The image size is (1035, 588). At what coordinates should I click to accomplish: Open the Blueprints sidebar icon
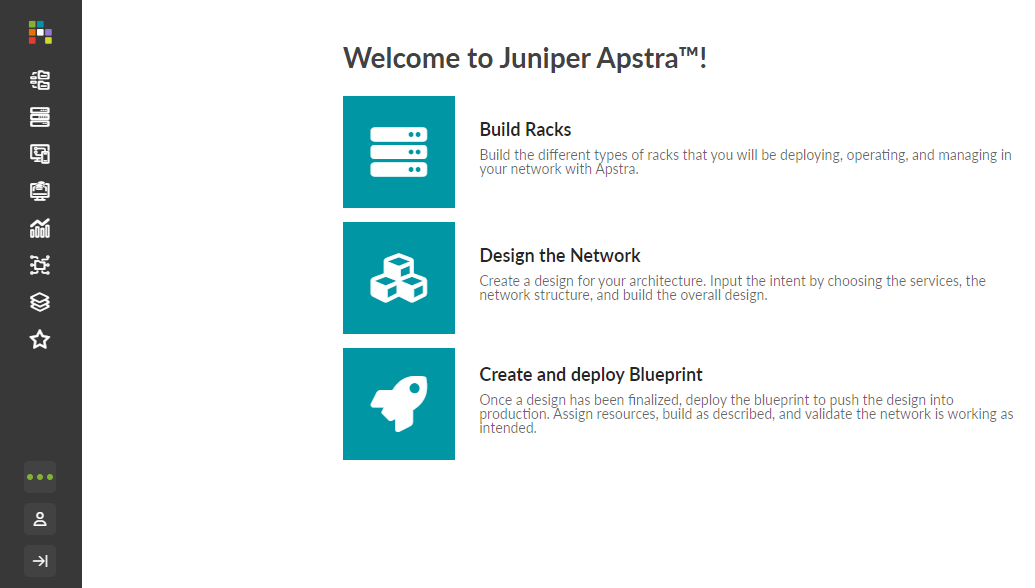tap(40, 80)
